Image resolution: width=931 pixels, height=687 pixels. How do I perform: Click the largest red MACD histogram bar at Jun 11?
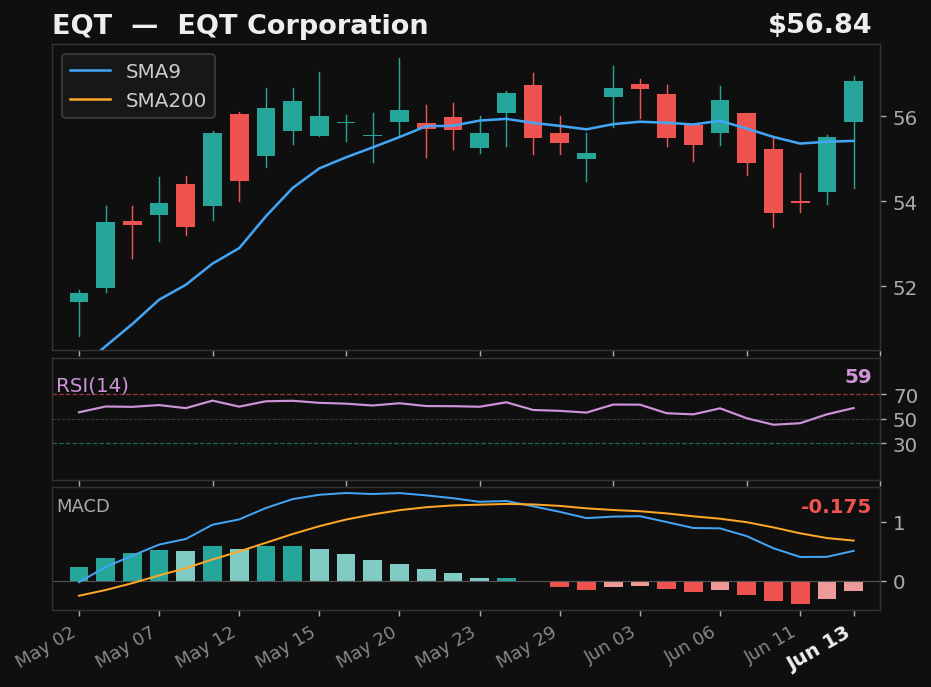(800, 593)
